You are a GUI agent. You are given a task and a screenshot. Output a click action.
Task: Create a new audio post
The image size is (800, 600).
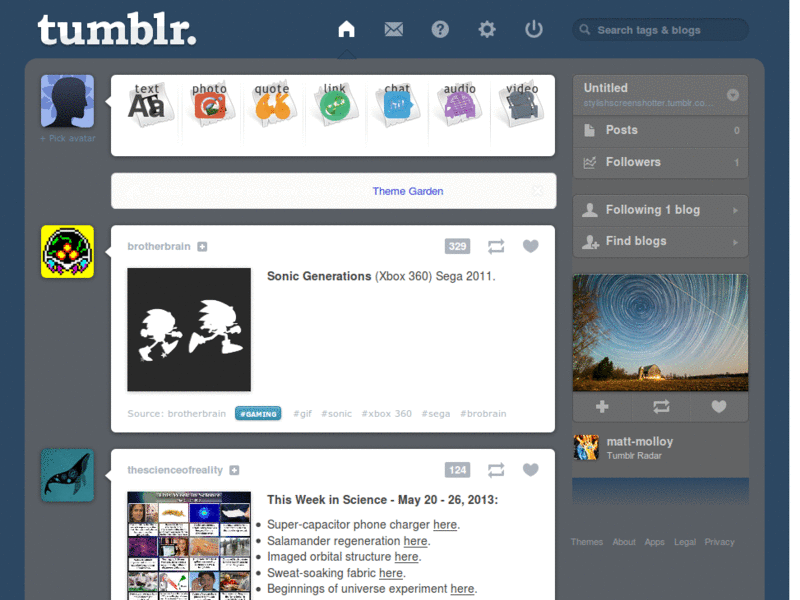click(460, 105)
